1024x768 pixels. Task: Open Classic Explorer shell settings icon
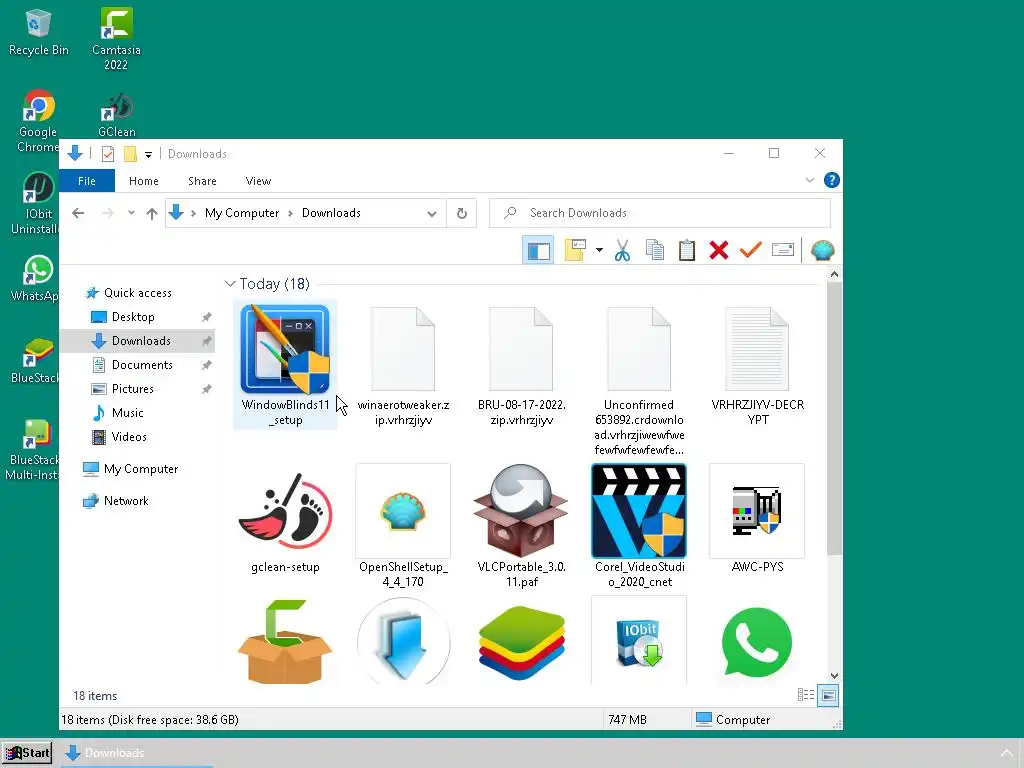(822, 250)
